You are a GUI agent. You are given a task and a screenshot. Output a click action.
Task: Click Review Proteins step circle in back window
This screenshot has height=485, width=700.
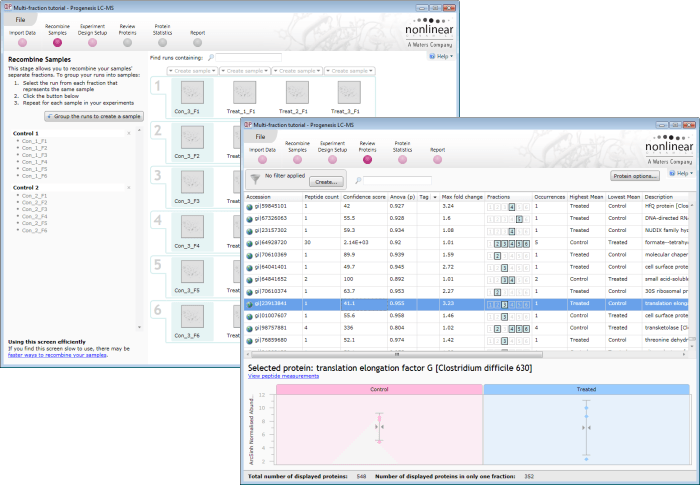tap(127, 43)
